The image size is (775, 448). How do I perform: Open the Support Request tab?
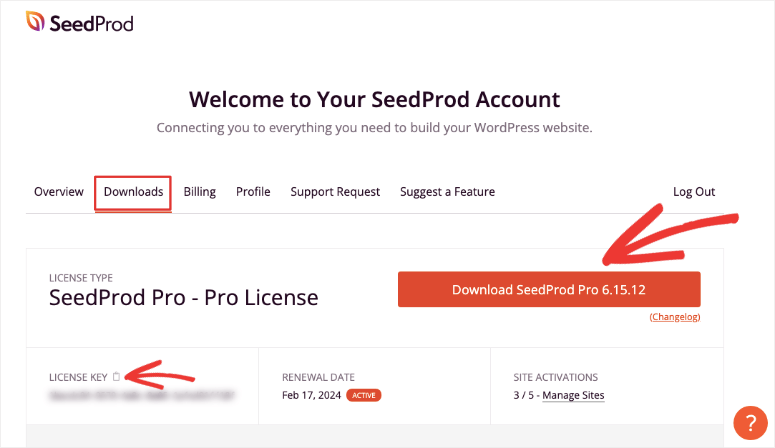(335, 192)
